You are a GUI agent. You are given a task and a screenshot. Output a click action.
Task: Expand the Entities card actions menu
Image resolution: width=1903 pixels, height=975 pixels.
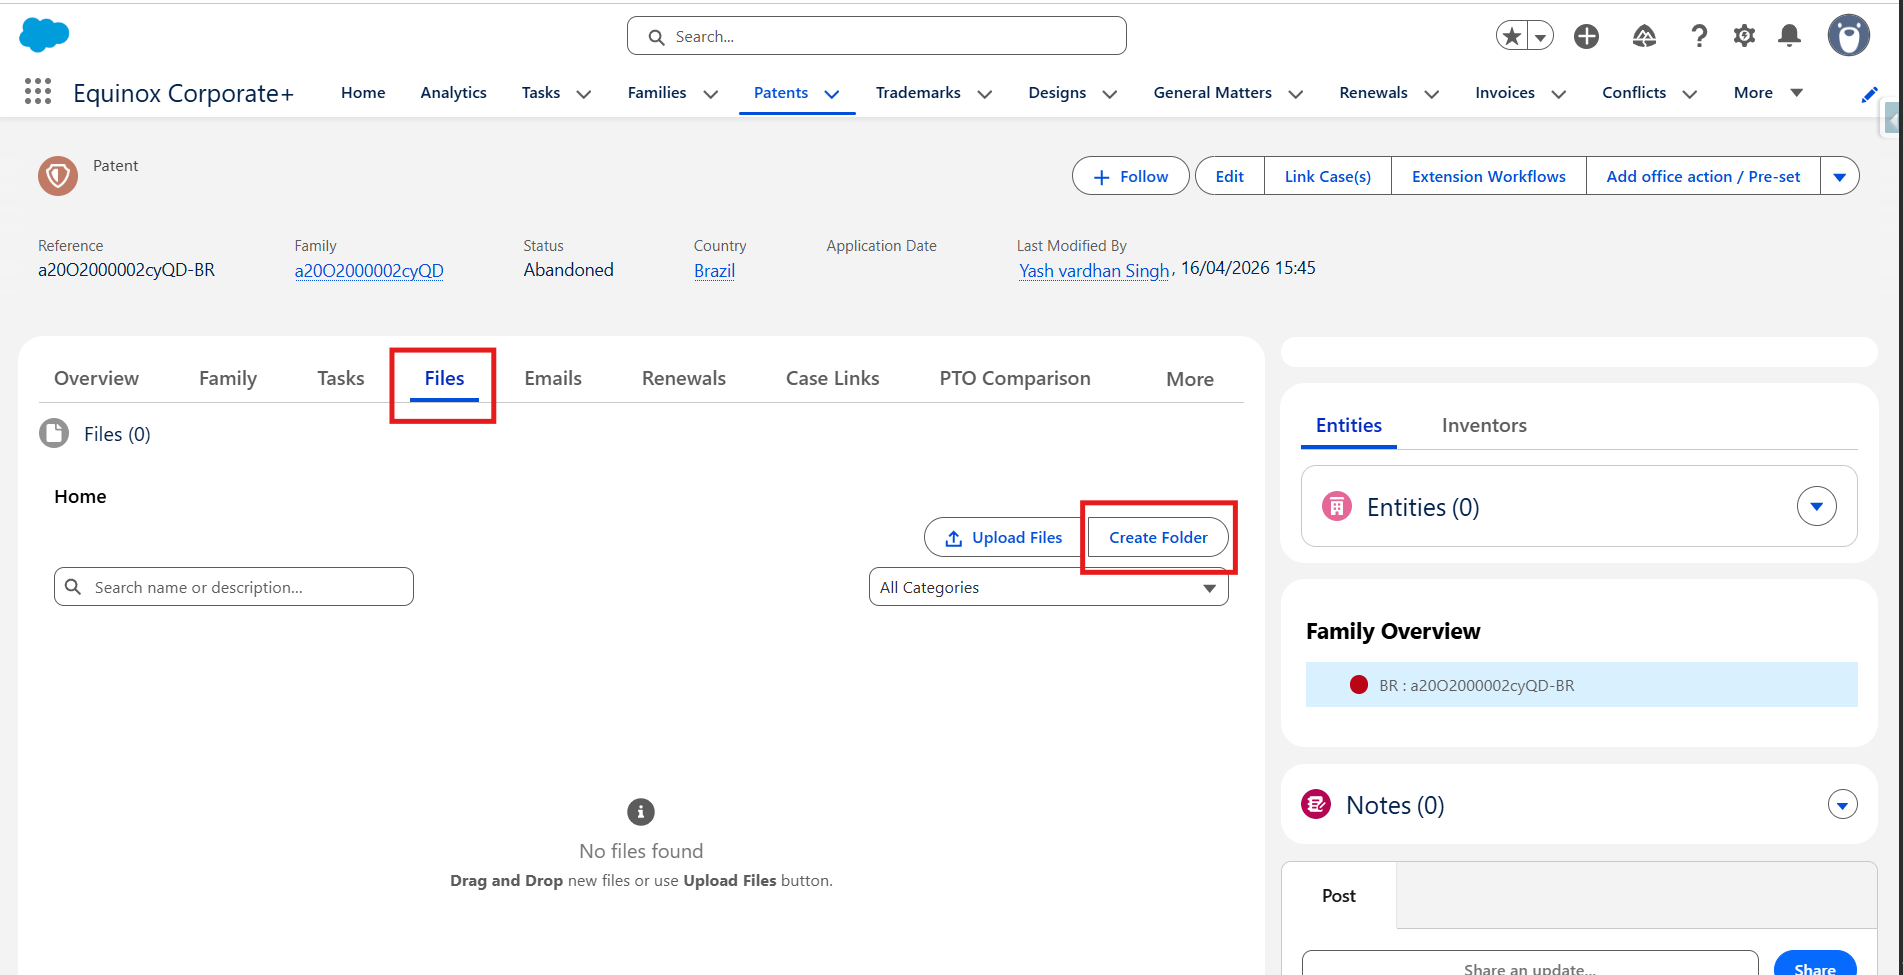[x=1816, y=507]
